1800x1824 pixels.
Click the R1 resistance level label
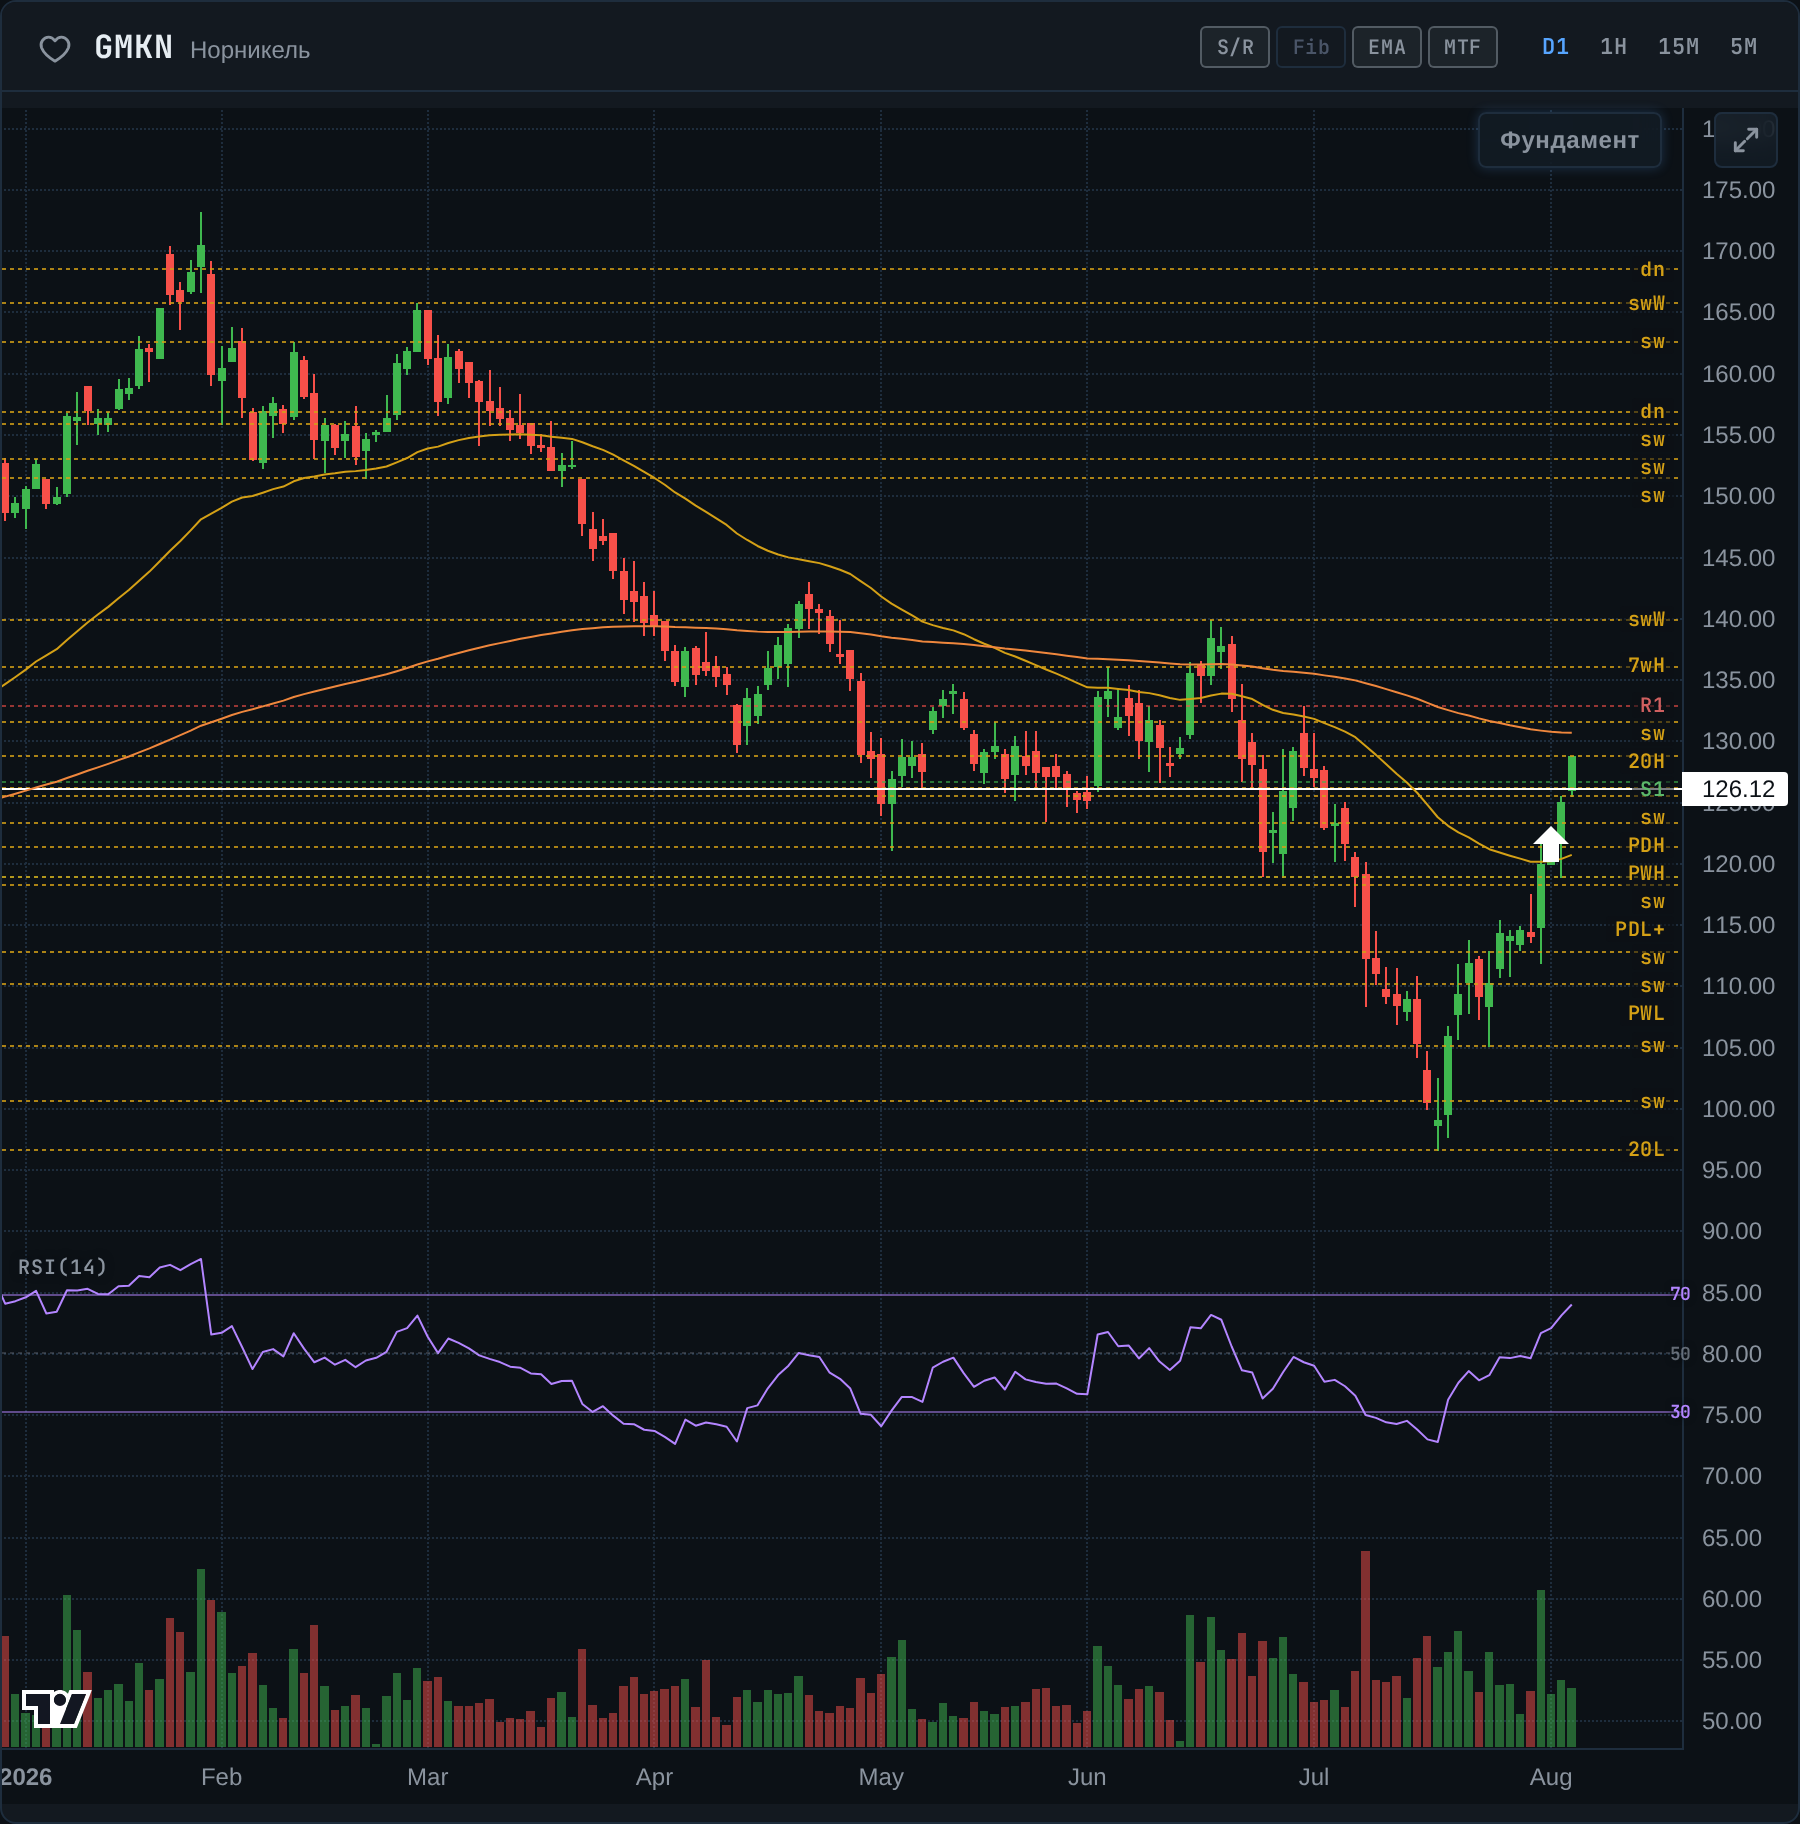[1652, 706]
